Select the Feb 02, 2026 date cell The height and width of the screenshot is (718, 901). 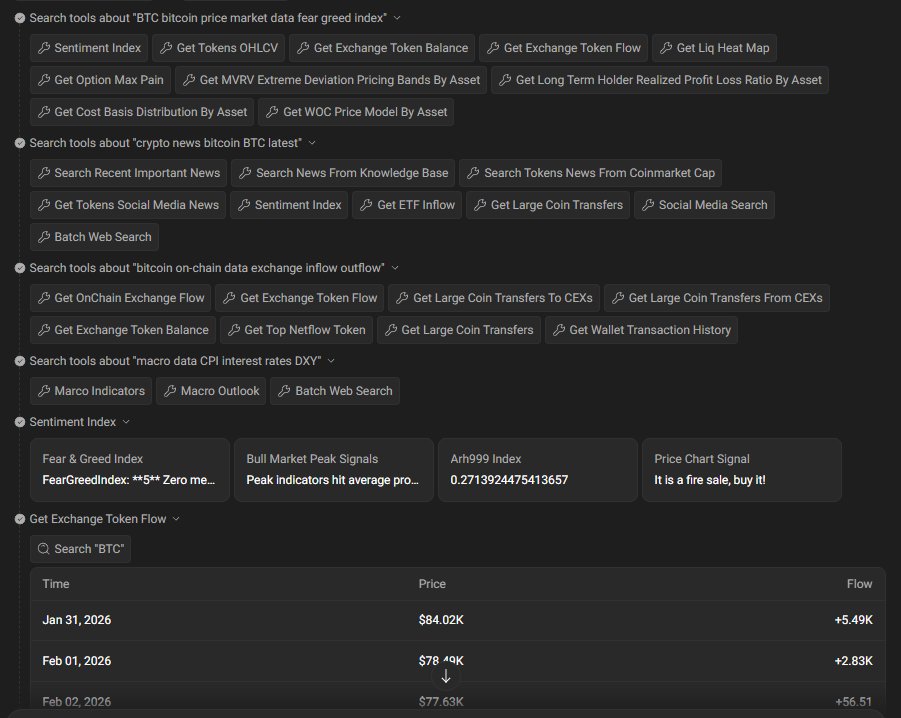[x=76, y=702]
